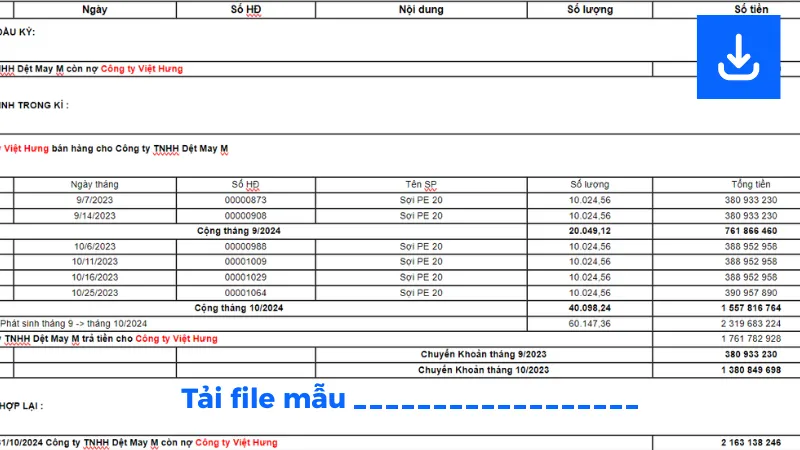
Task: Select the total quantity 60.147,36
Action: click(x=590, y=323)
